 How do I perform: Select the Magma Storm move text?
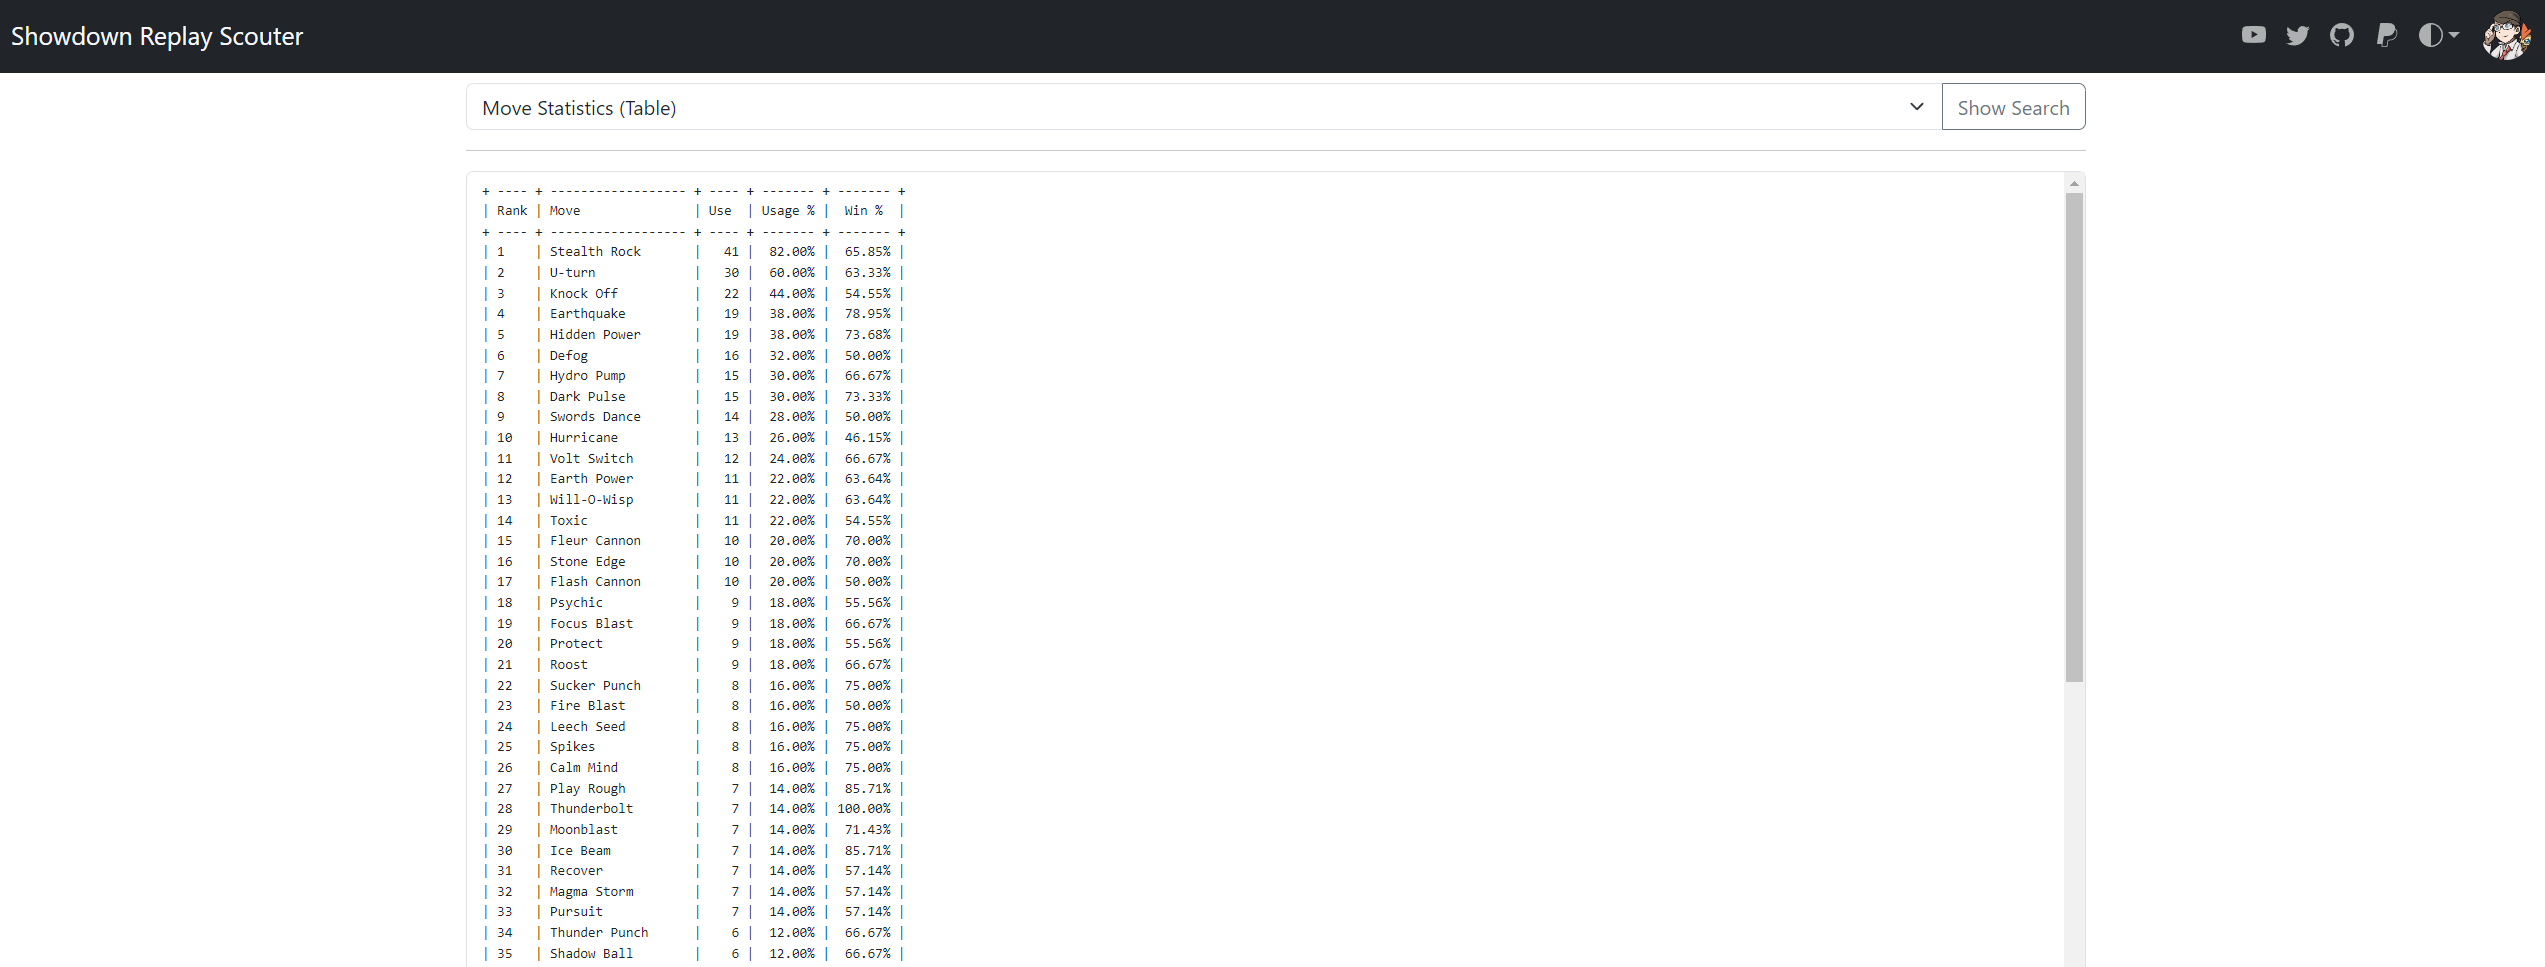591,892
